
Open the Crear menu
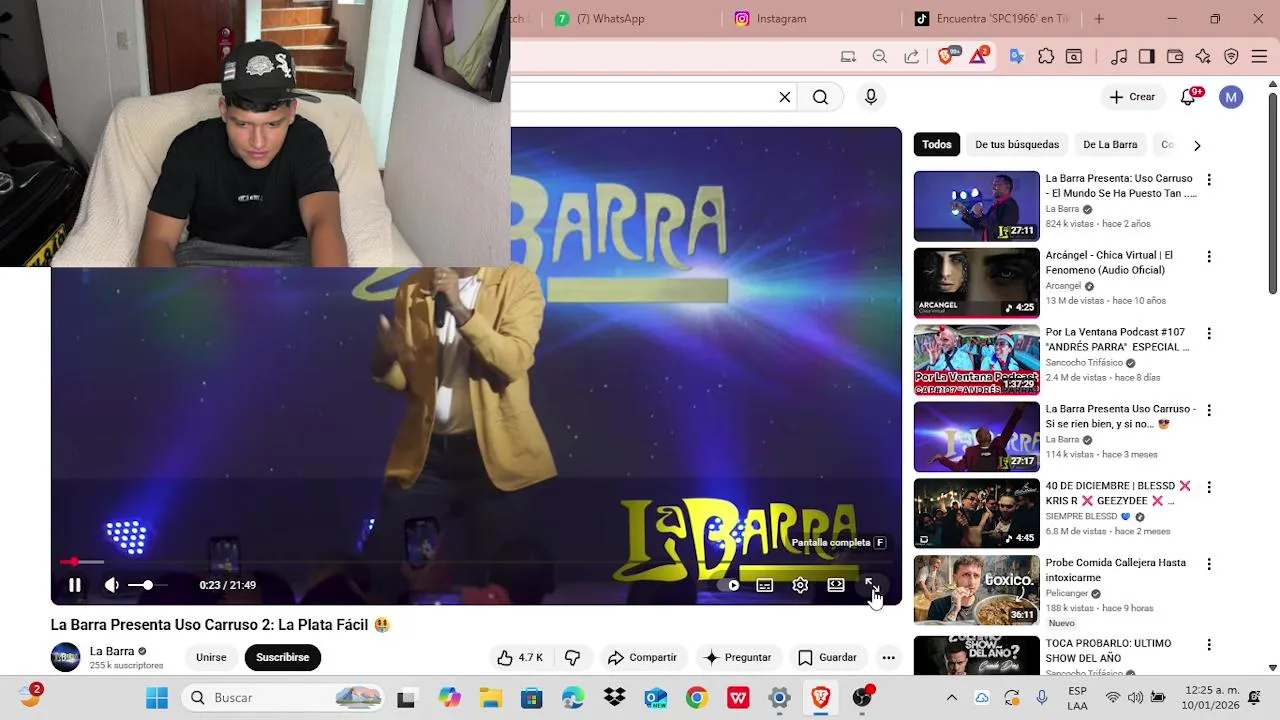pyautogui.click(x=1132, y=97)
